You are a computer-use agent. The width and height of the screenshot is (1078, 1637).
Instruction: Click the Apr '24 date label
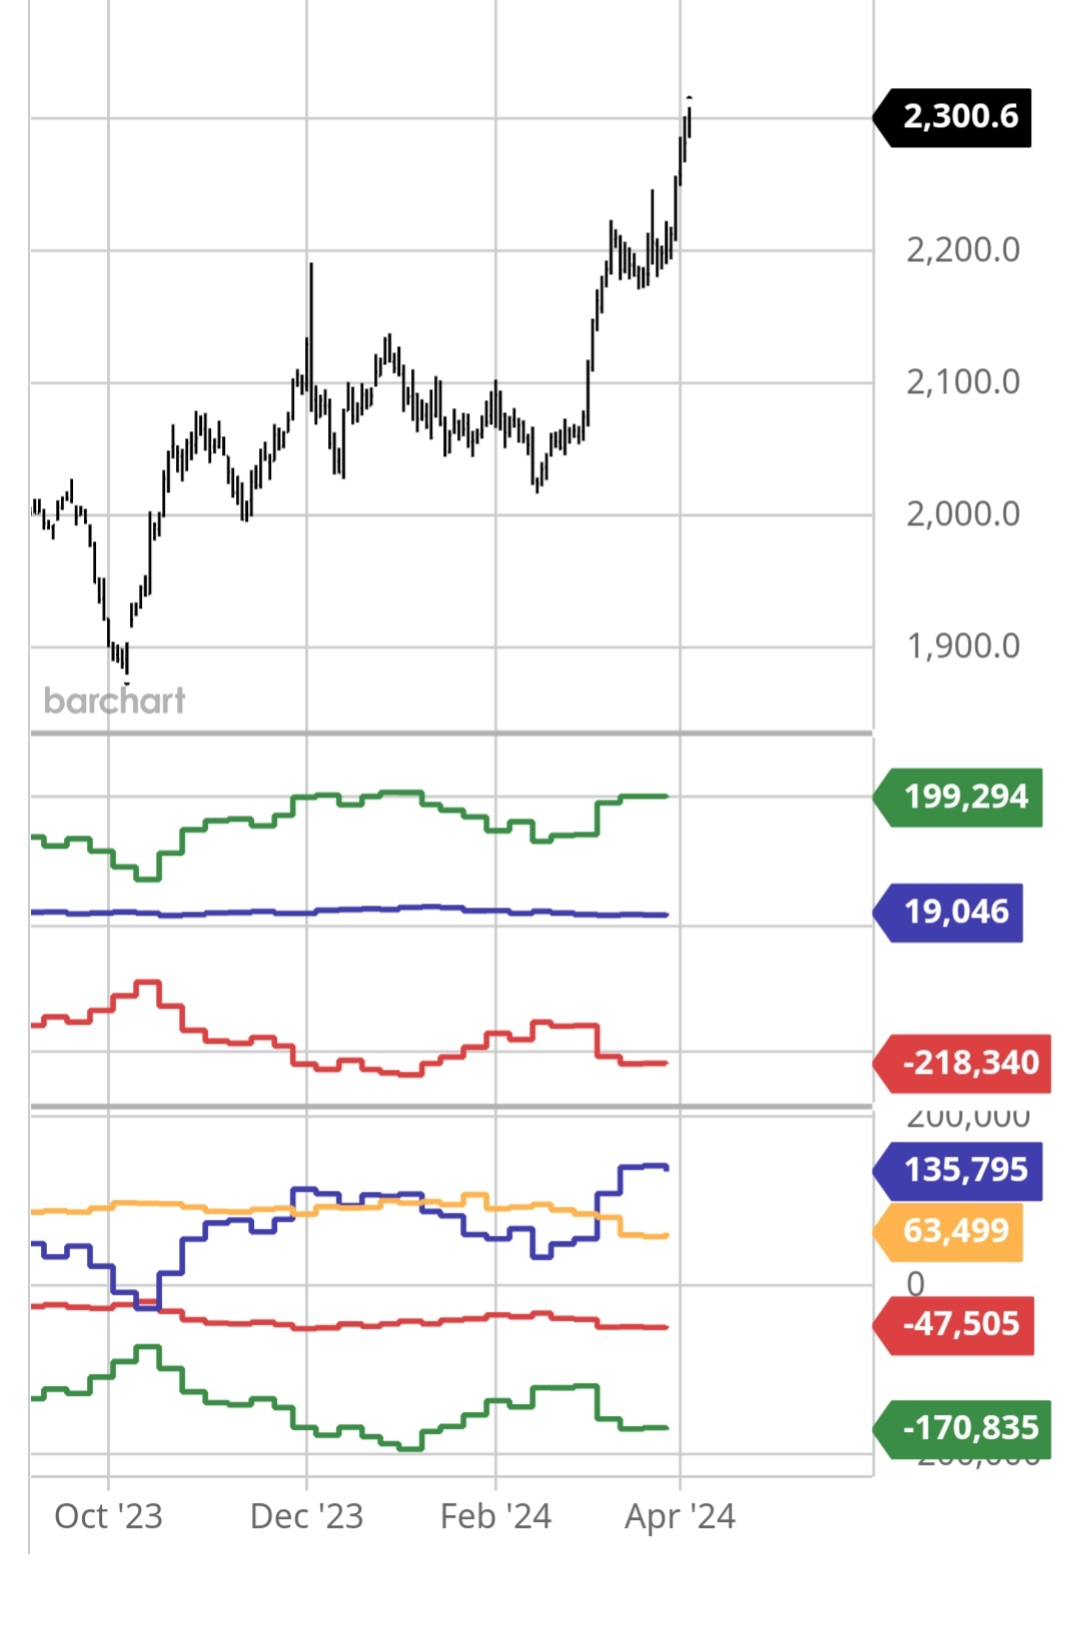point(680,1516)
